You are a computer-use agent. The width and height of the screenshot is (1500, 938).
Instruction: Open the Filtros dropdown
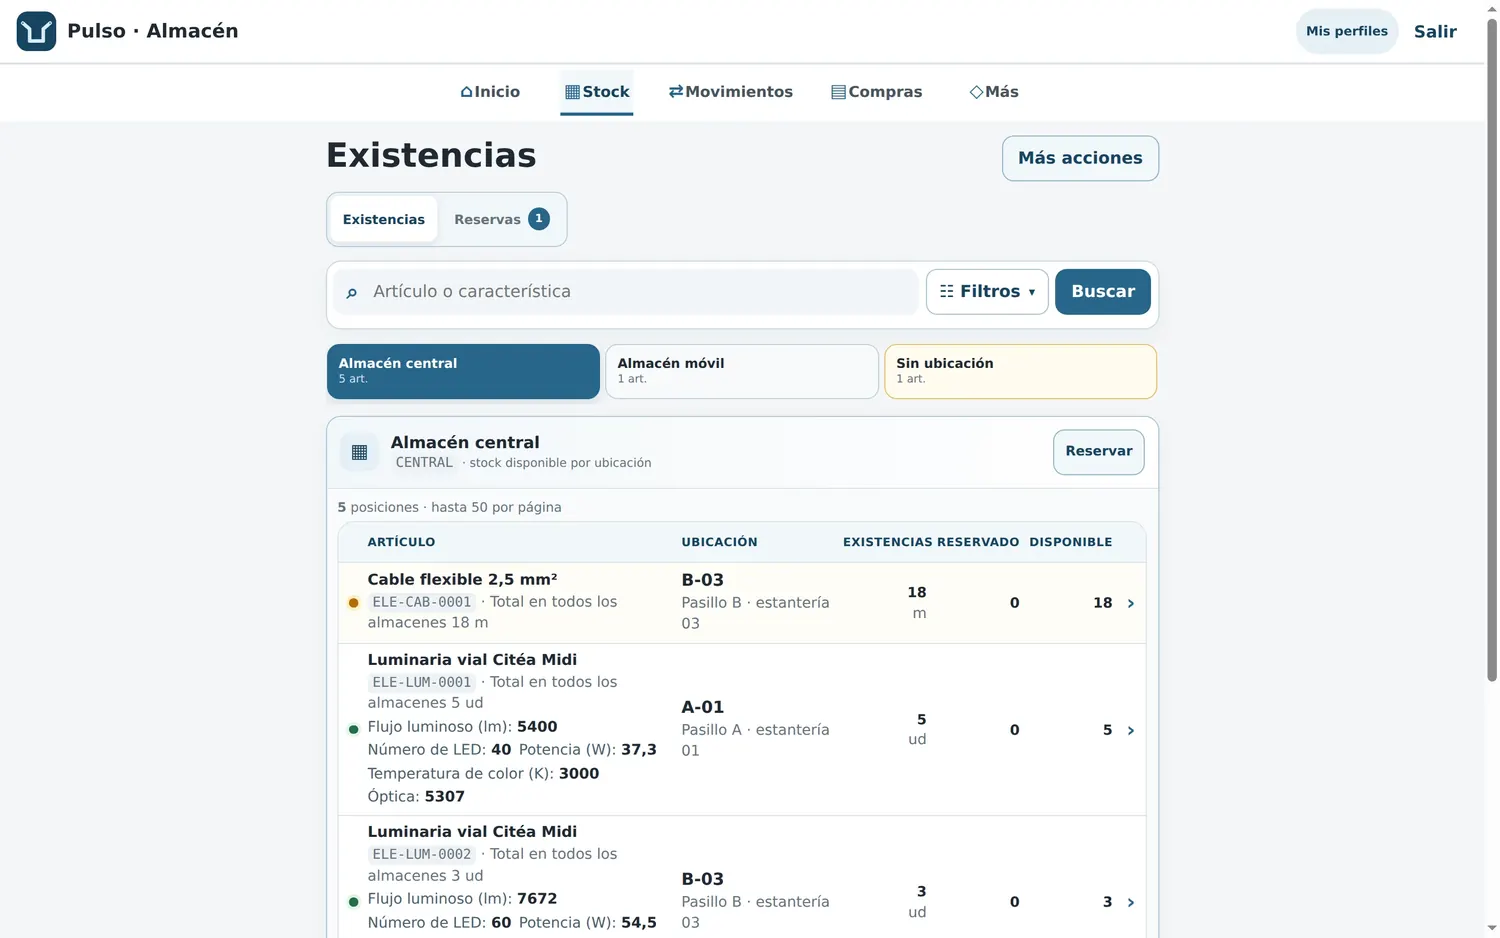click(x=987, y=292)
